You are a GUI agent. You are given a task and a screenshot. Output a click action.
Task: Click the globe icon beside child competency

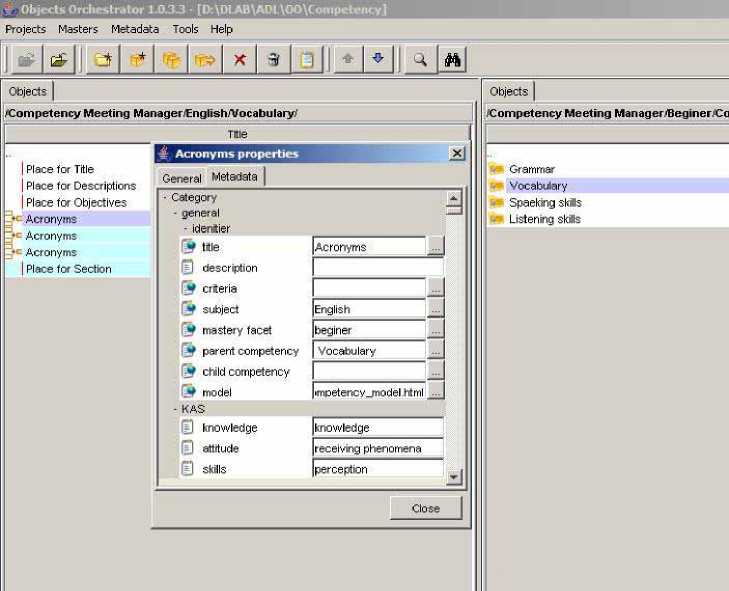tap(189, 371)
